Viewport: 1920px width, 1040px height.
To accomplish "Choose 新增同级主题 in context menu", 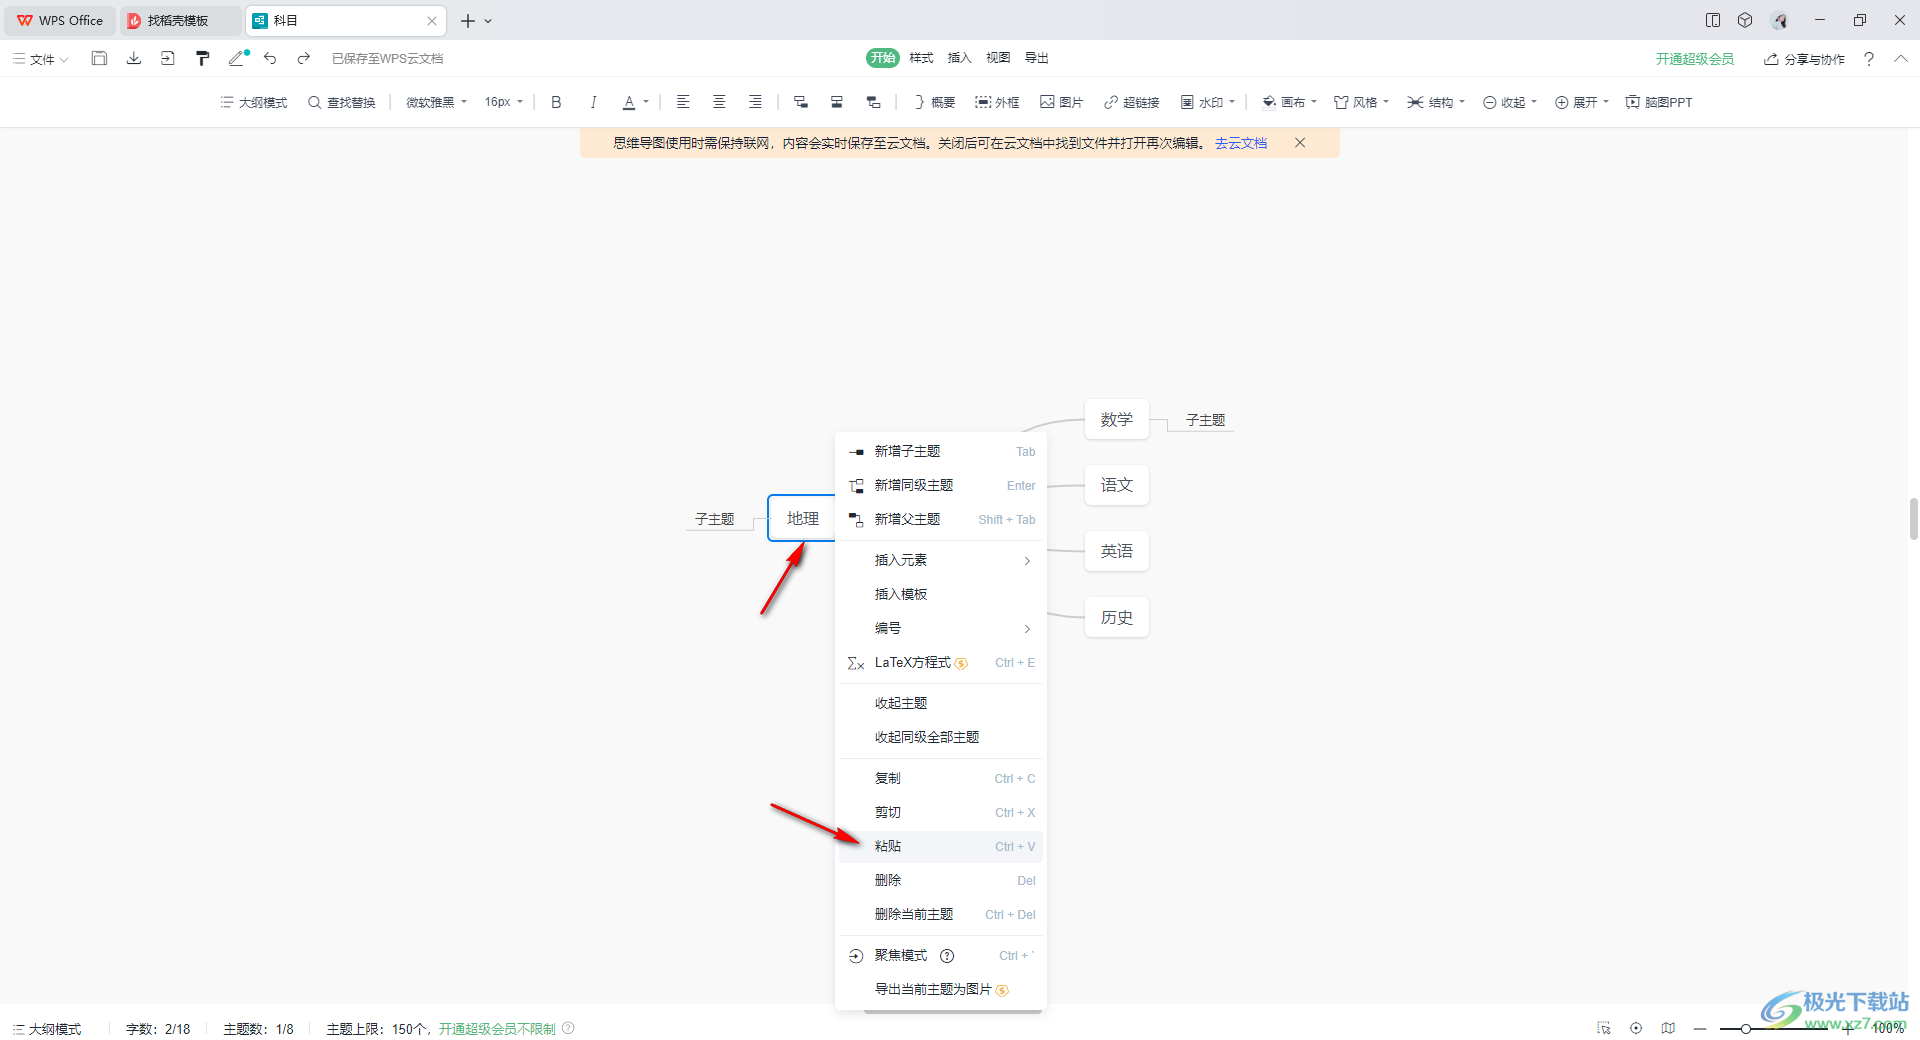I will coord(941,486).
